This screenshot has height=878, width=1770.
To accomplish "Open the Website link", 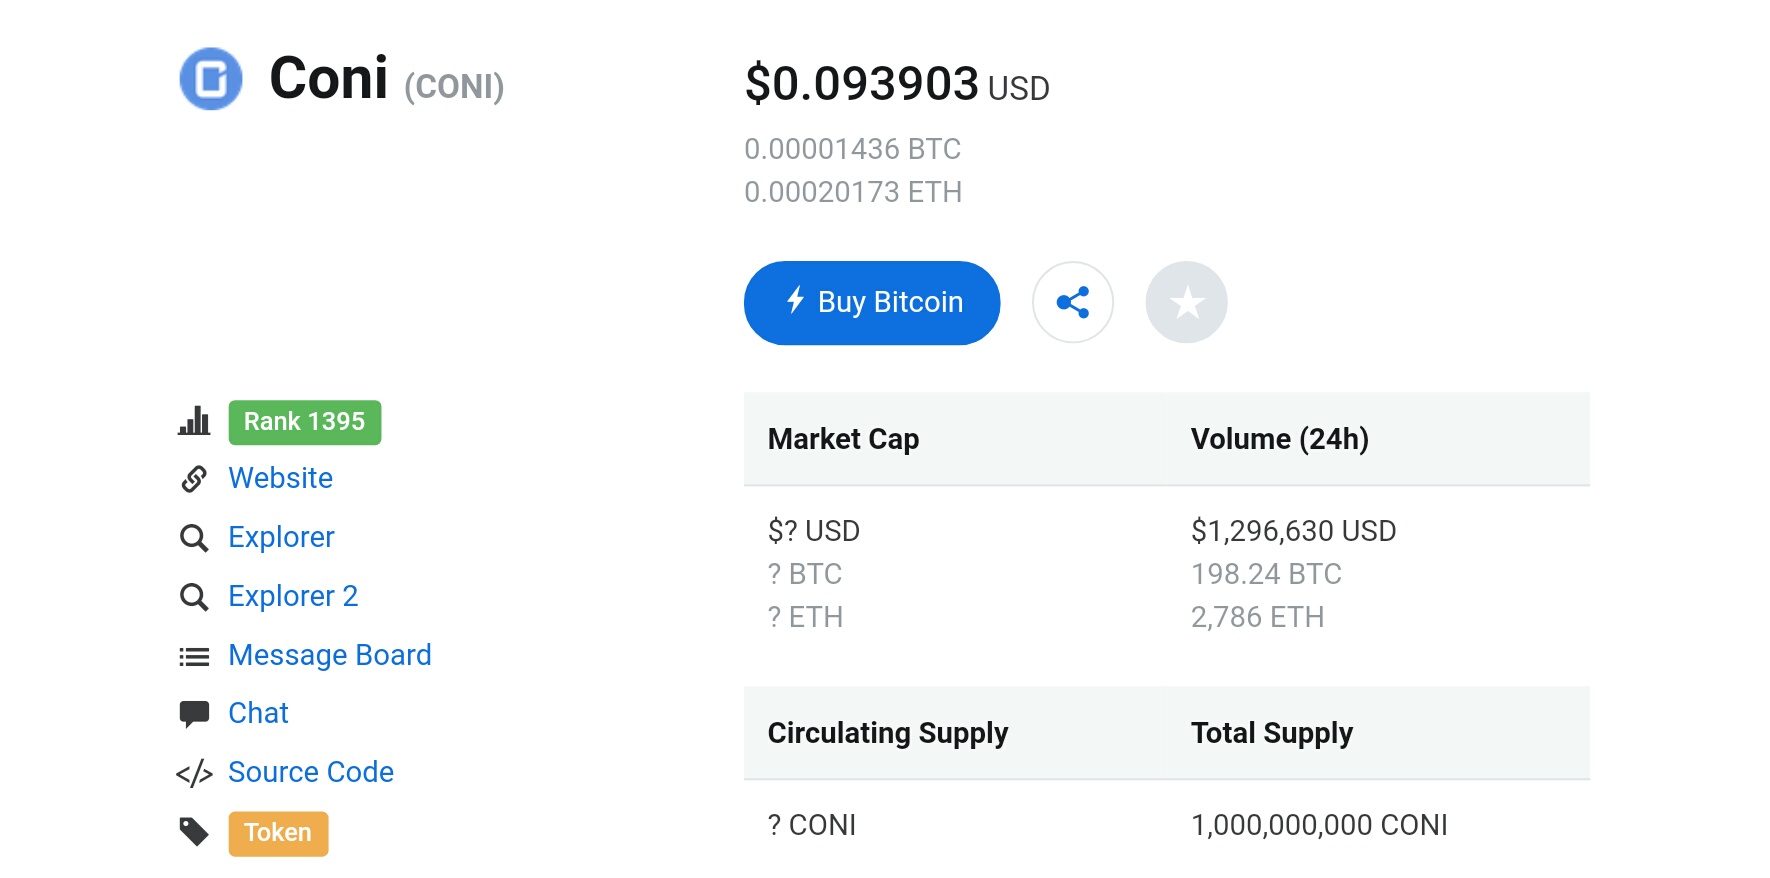I will tap(280, 478).
